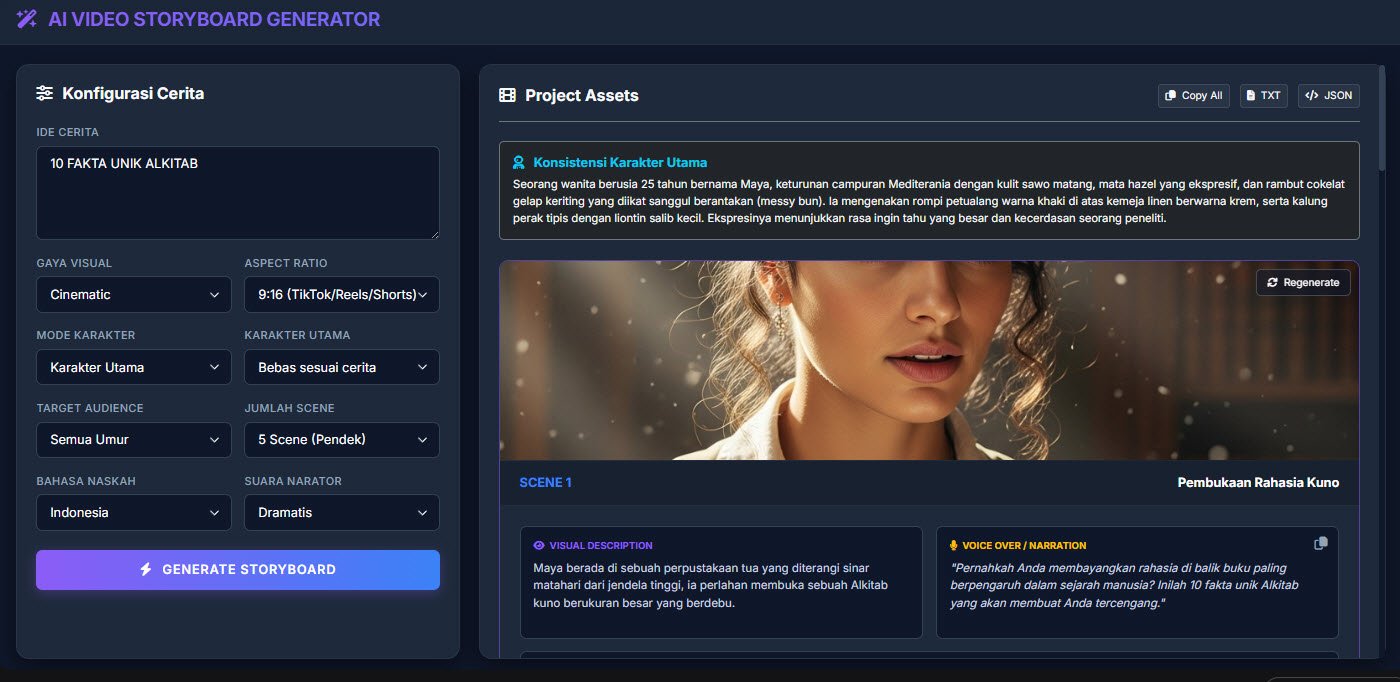Open Jumlah Scene dropdown showing 5 Scene
The height and width of the screenshot is (682, 1400).
(342, 440)
